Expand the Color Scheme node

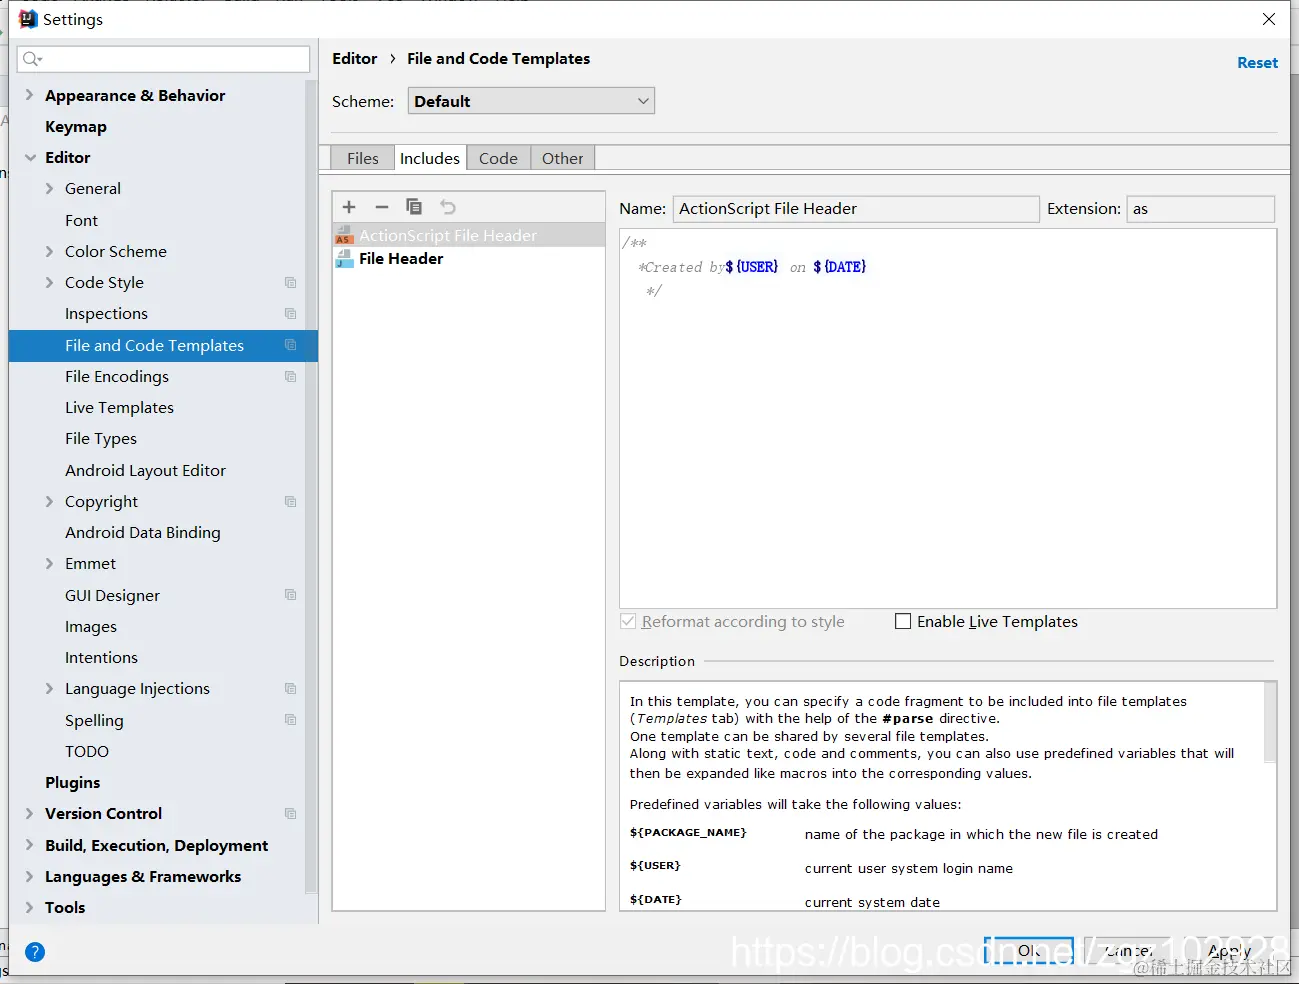click(49, 252)
